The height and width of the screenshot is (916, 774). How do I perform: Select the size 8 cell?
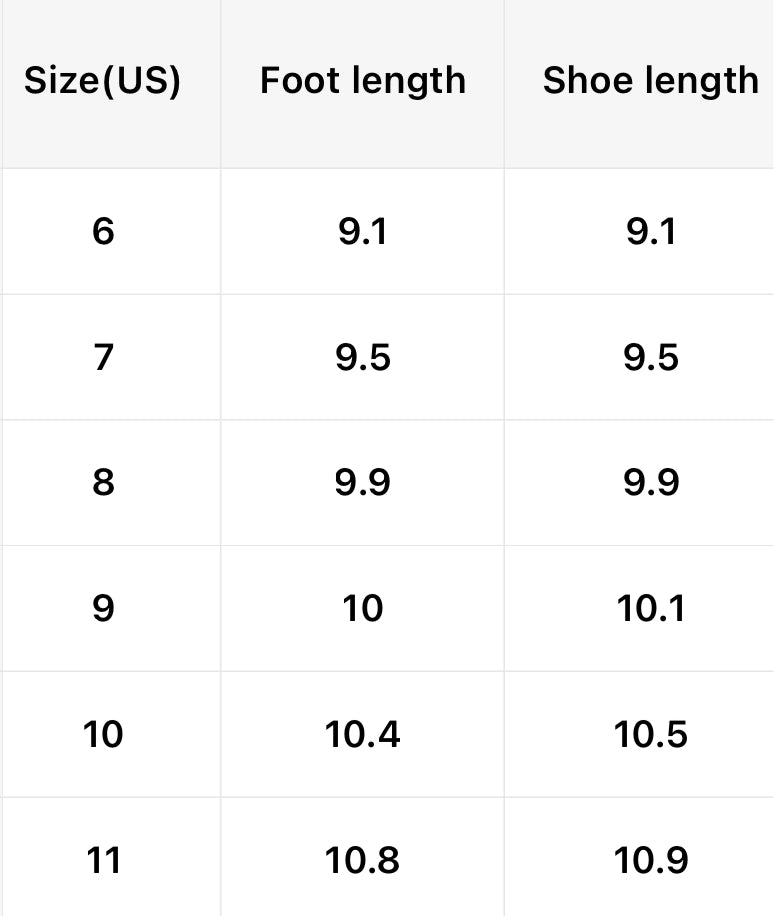pos(103,483)
